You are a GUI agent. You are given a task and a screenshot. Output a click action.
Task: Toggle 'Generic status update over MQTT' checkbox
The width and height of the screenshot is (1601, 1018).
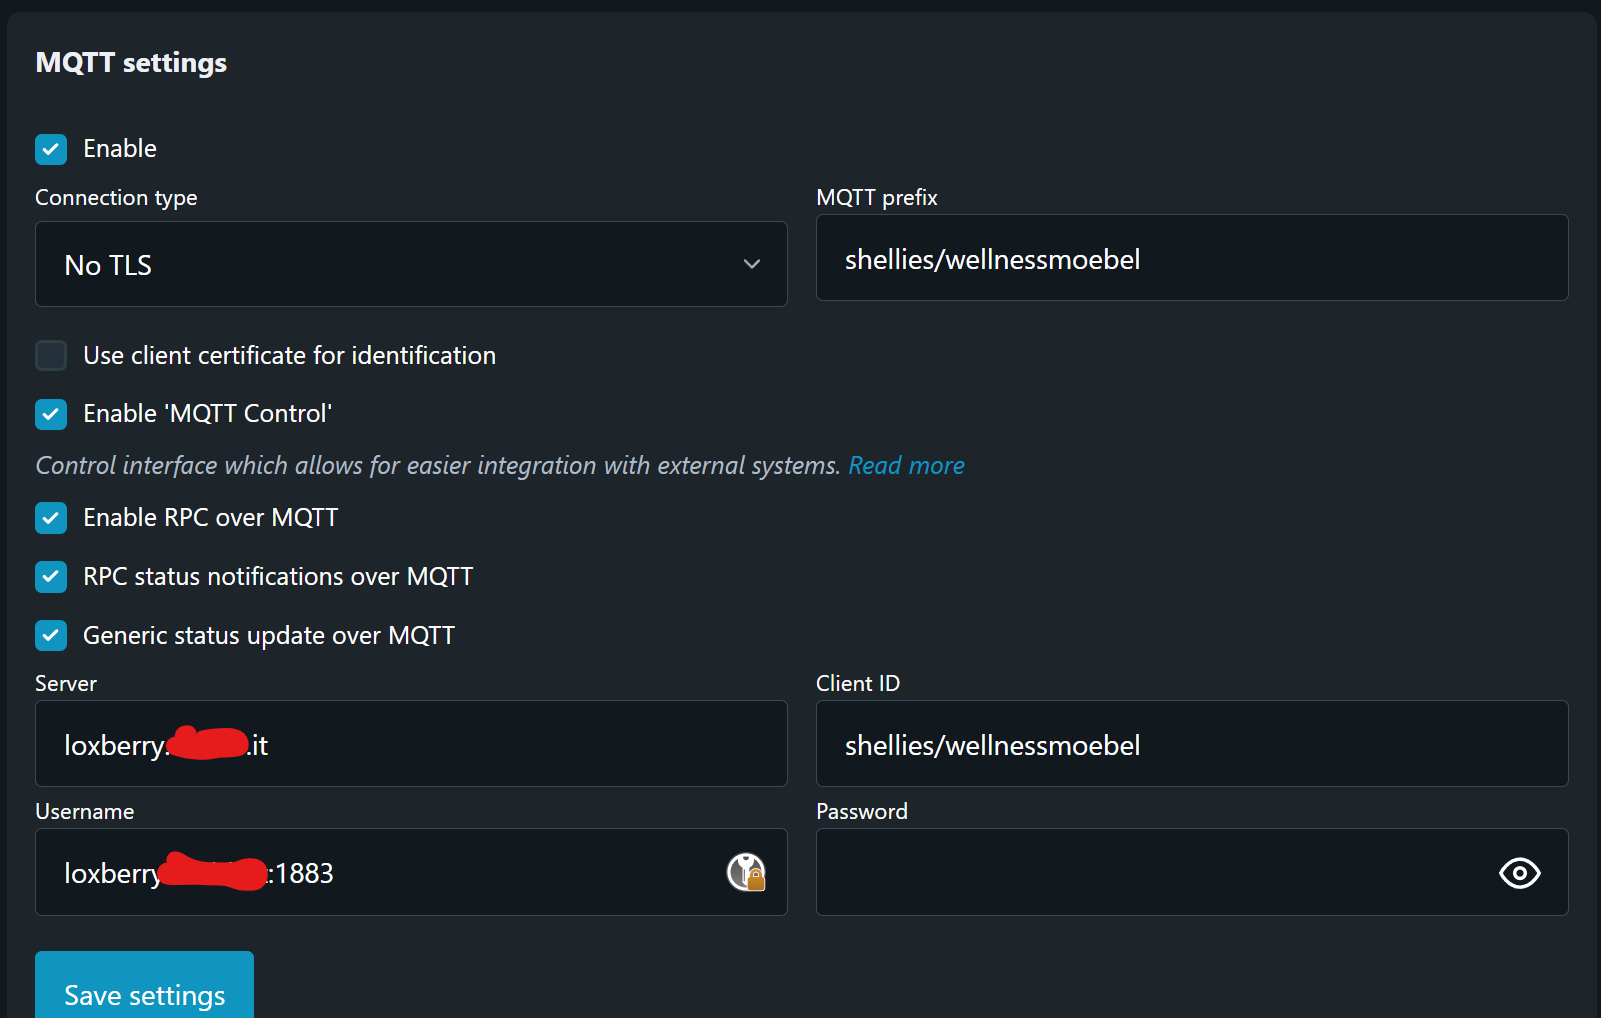51,636
